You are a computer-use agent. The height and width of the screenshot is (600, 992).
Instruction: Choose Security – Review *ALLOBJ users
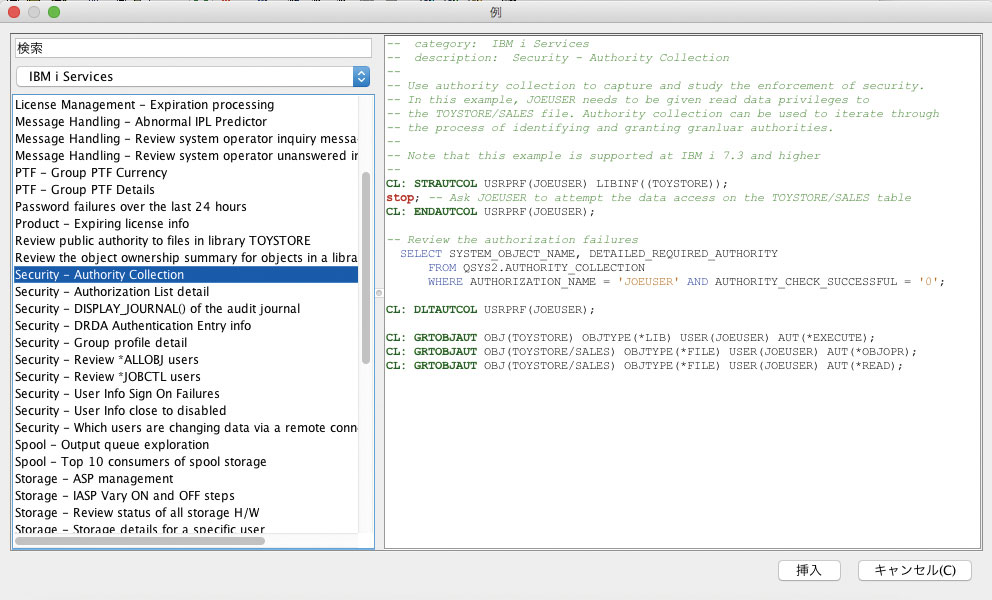tap(107, 359)
